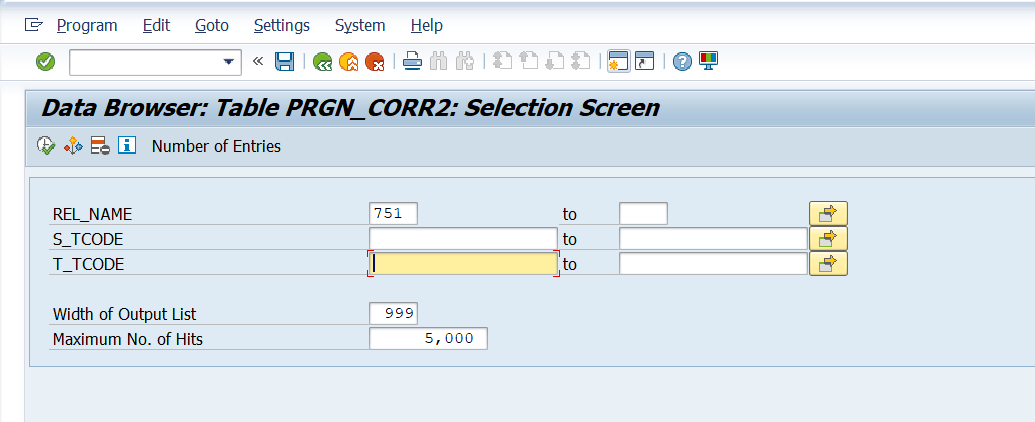Viewport: 1035px width, 422px height.
Task: Click the green Back icon
Action: click(x=322, y=62)
